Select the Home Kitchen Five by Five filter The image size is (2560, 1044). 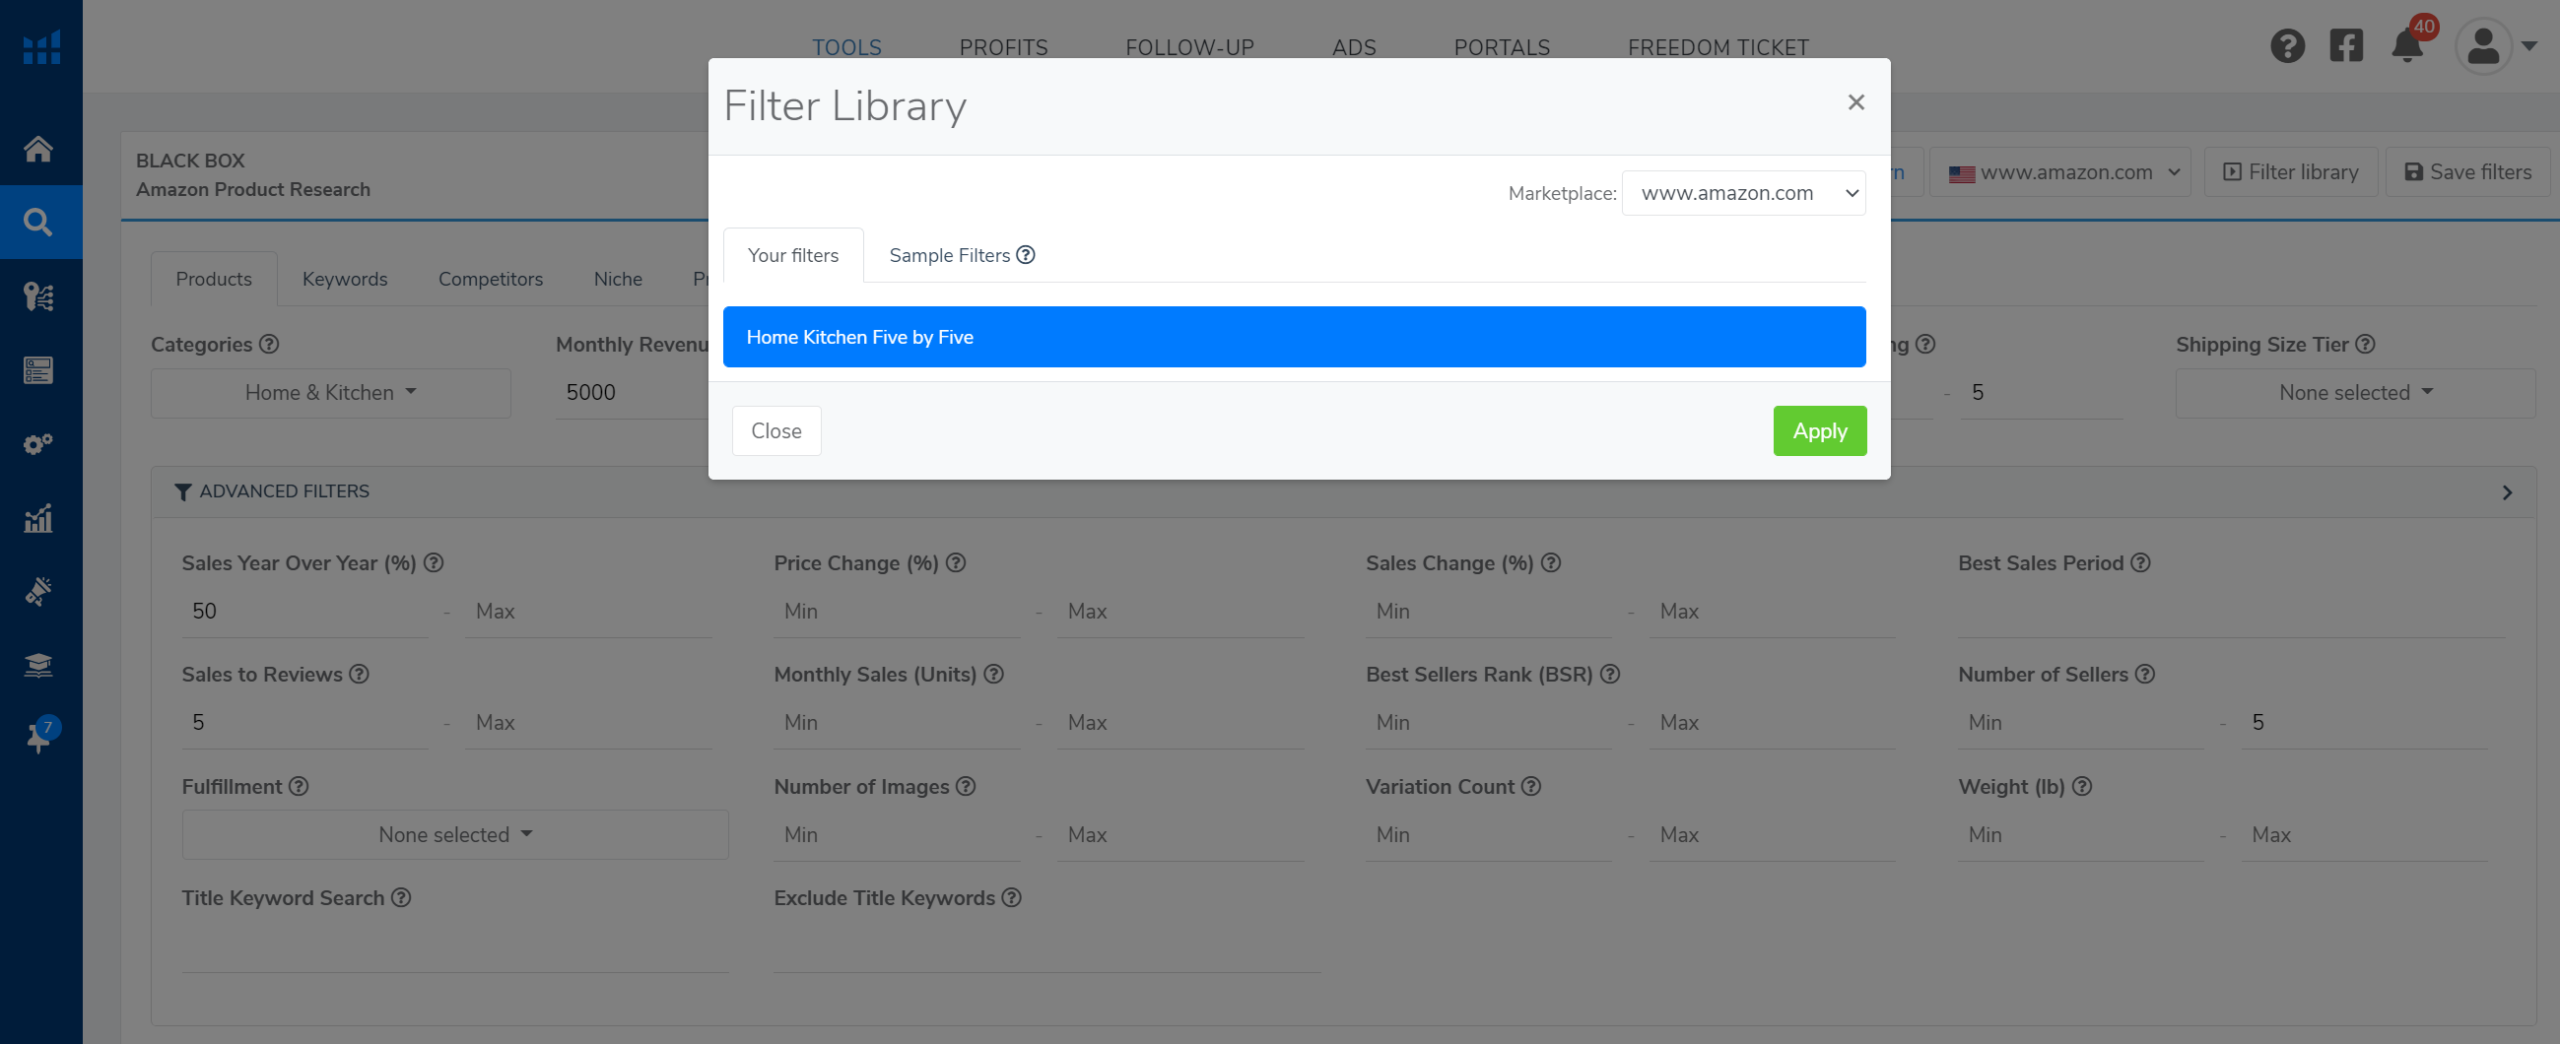coord(1294,337)
